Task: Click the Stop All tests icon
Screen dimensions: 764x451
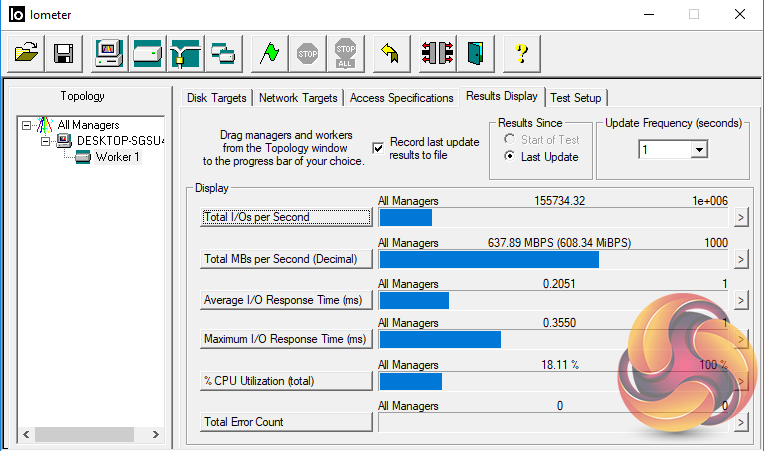Action: 345,53
